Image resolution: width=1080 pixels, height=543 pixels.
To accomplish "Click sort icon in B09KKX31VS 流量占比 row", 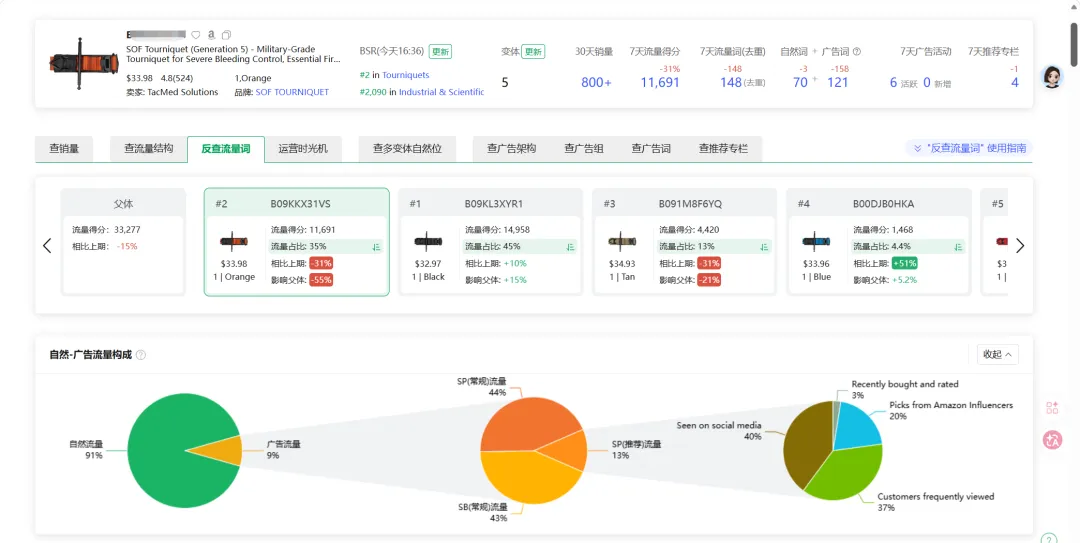I will point(377,247).
